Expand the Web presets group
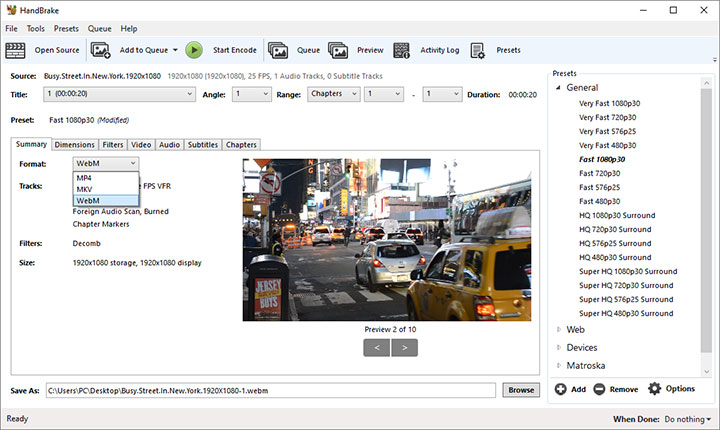 pyautogui.click(x=559, y=329)
